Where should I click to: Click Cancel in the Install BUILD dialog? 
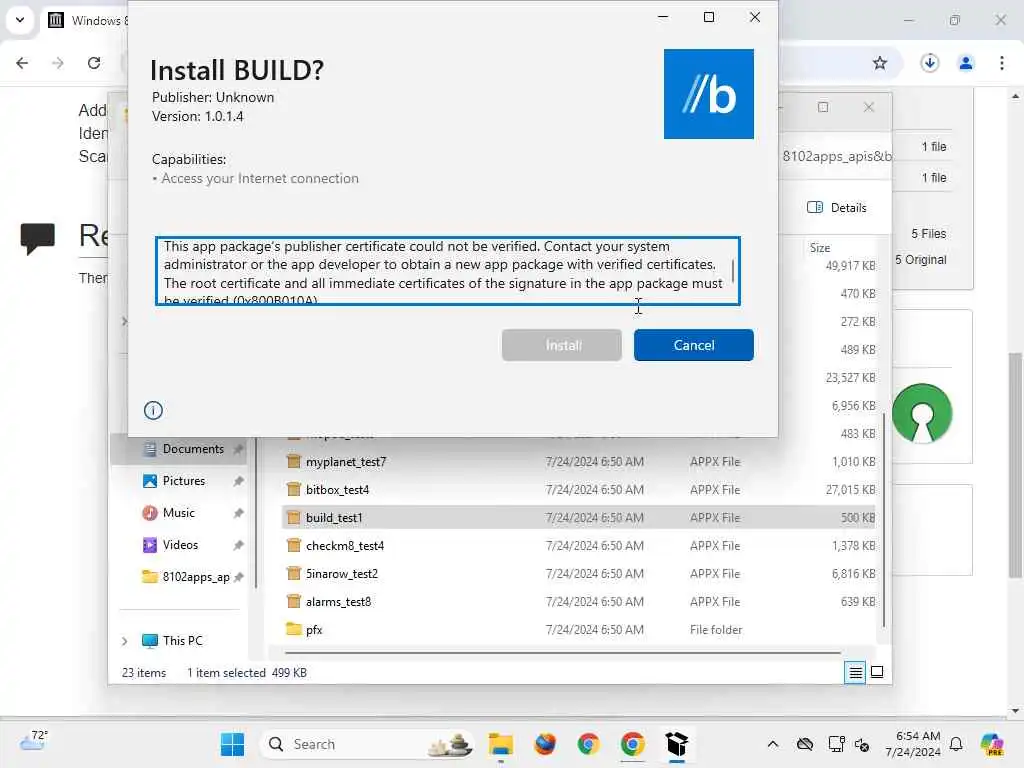(694, 345)
